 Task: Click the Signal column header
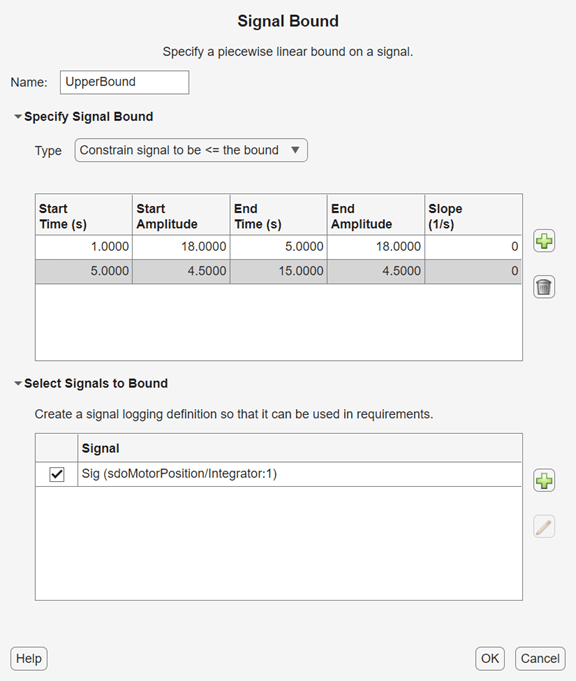[300, 448]
